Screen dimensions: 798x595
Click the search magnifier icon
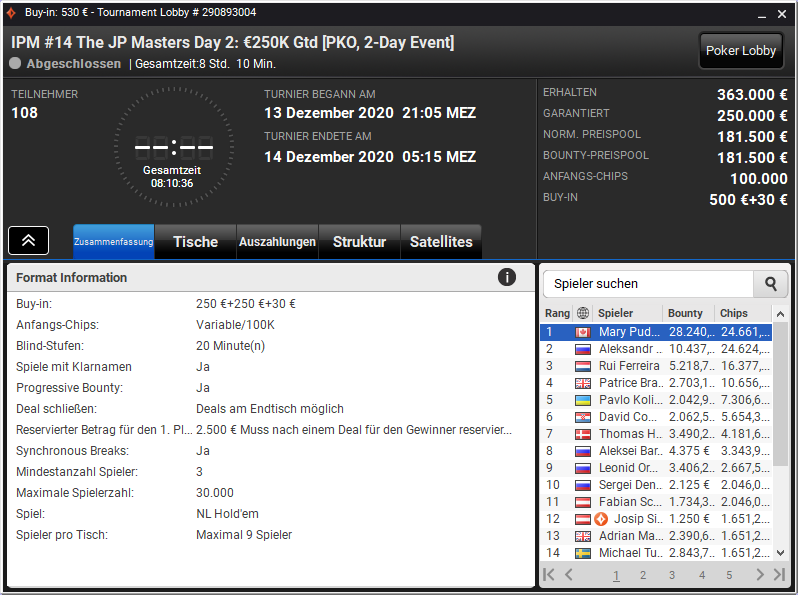[771, 284]
